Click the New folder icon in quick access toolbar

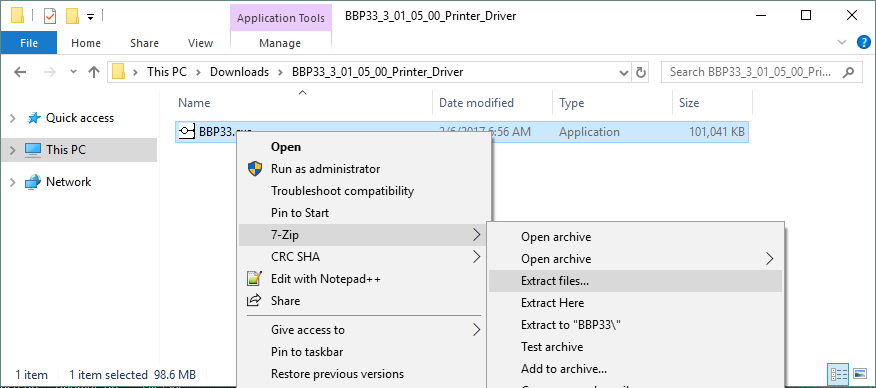pos(73,16)
